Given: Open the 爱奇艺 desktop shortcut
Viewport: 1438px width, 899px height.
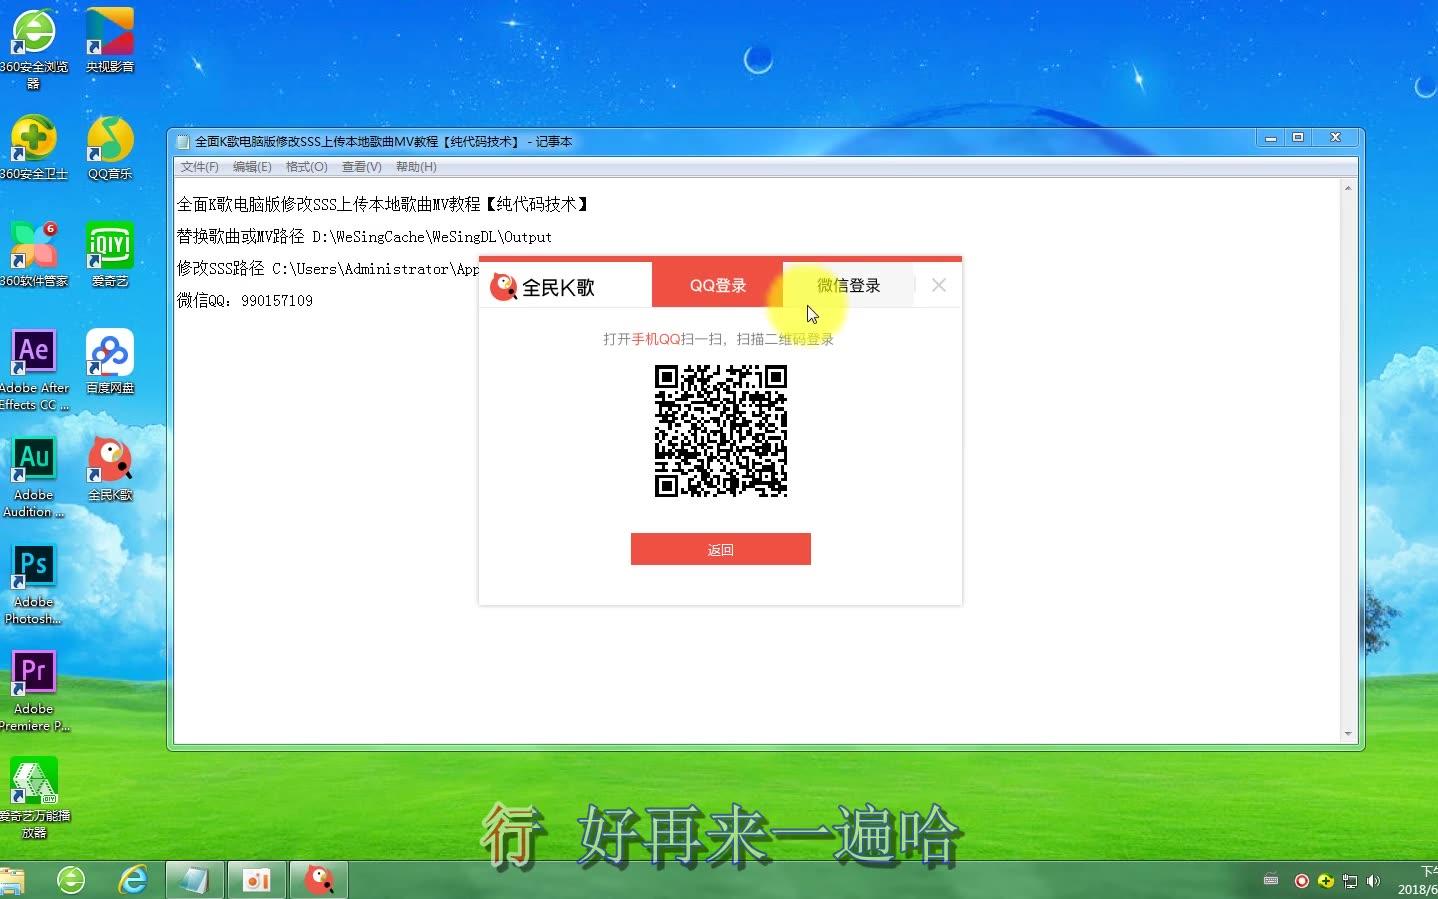Looking at the screenshot, I should [110, 254].
